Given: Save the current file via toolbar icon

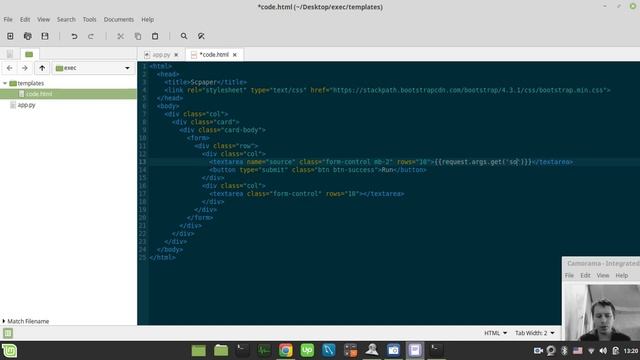Looking at the screenshot, I should [x=45, y=36].
